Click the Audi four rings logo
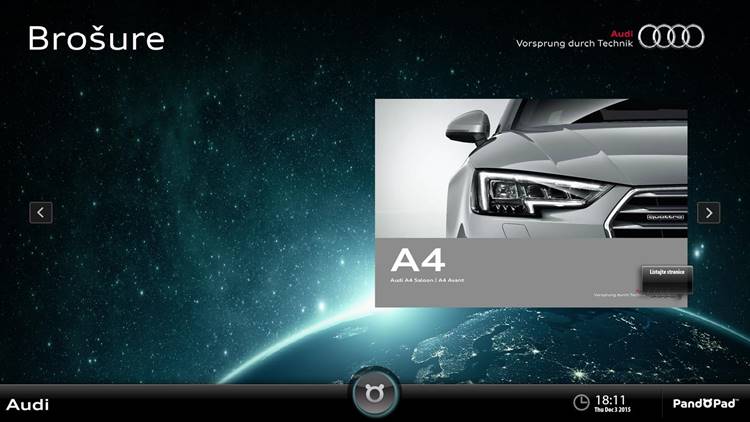 [671, 37]
